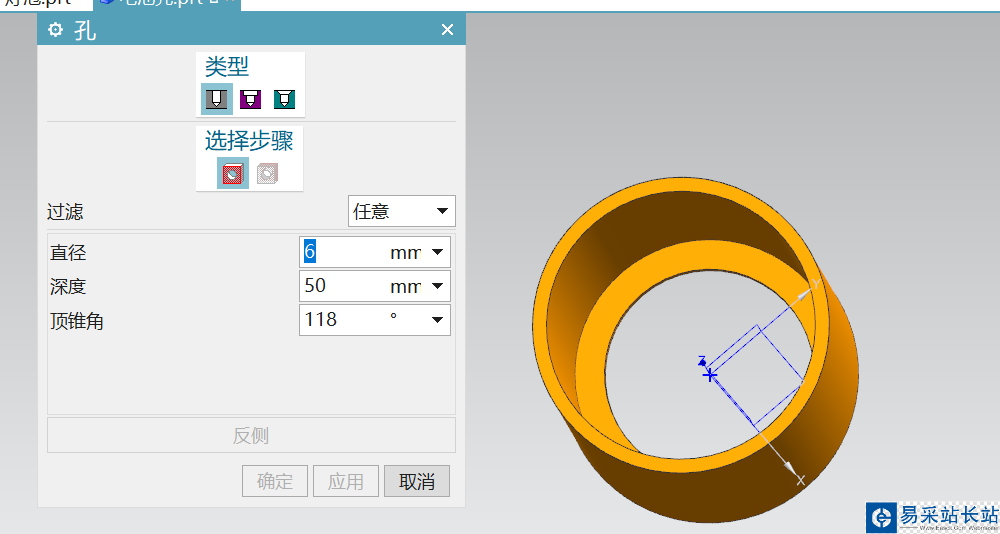Open the 过滤 dropdown showing 任意

(402, 211)
